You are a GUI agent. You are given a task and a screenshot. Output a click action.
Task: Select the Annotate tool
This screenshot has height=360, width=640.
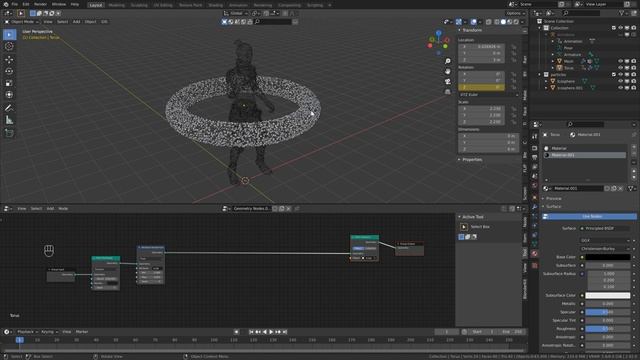[9, 108]
